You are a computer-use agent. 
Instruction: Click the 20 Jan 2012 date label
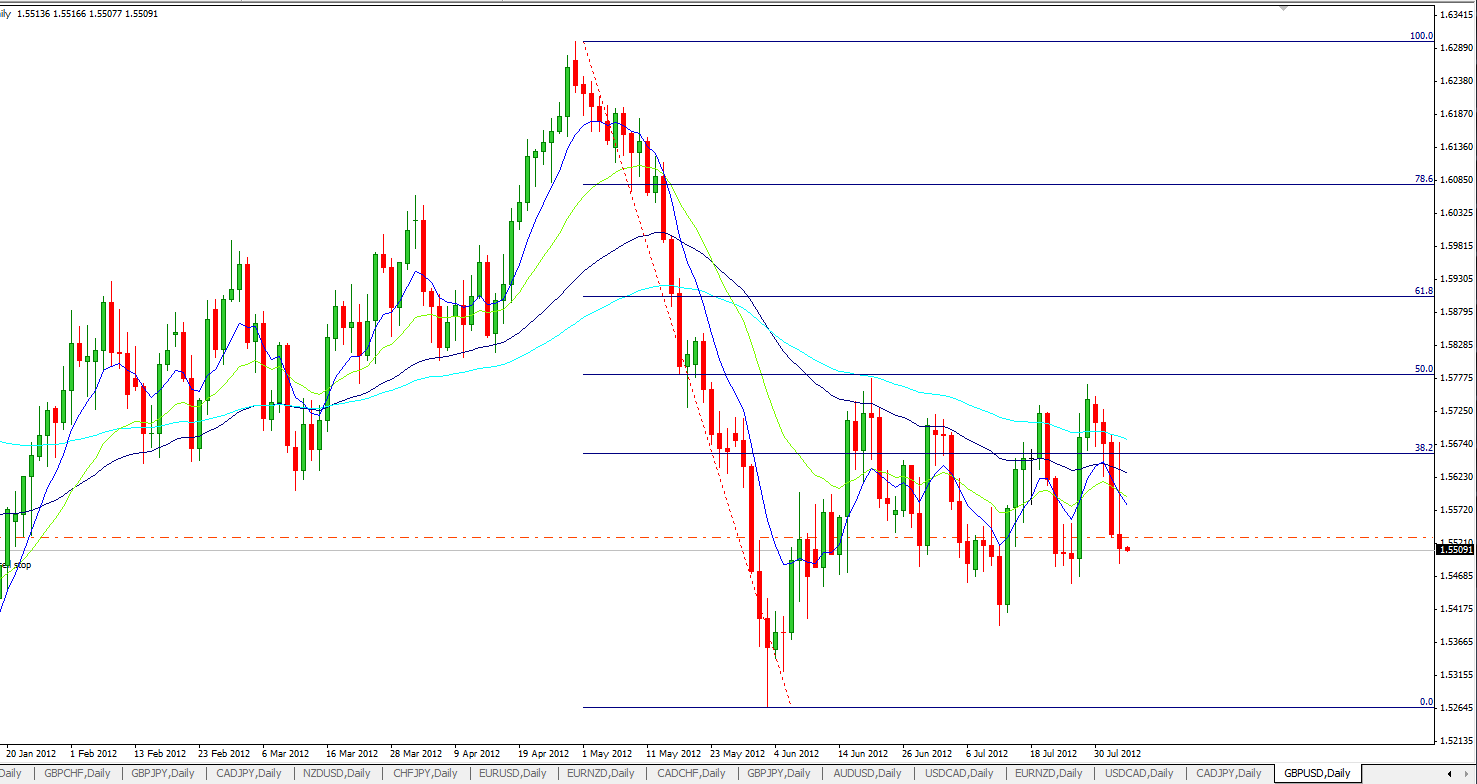coord(31,753)
